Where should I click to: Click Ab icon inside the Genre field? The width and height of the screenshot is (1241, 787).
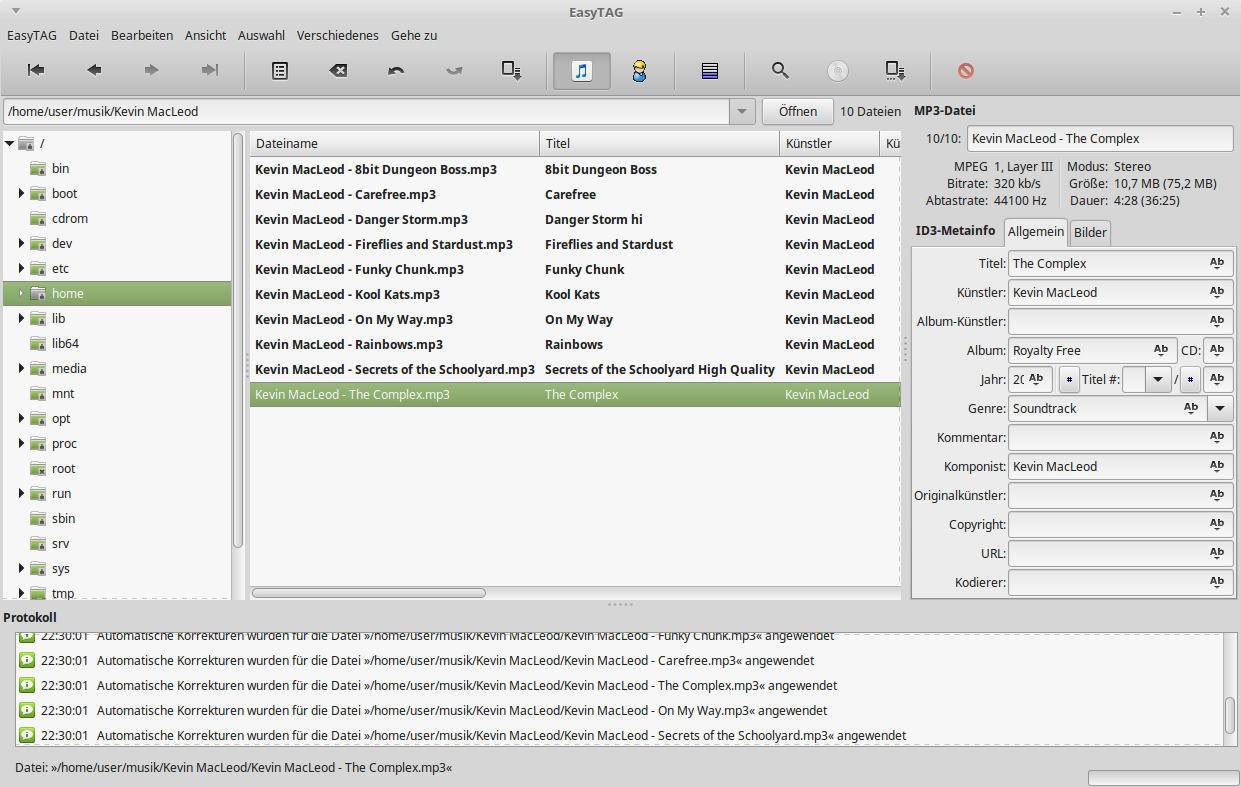1191,408
